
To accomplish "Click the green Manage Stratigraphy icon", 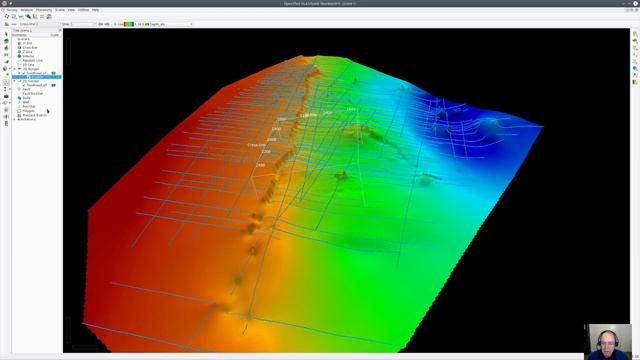I will [635, 82].
